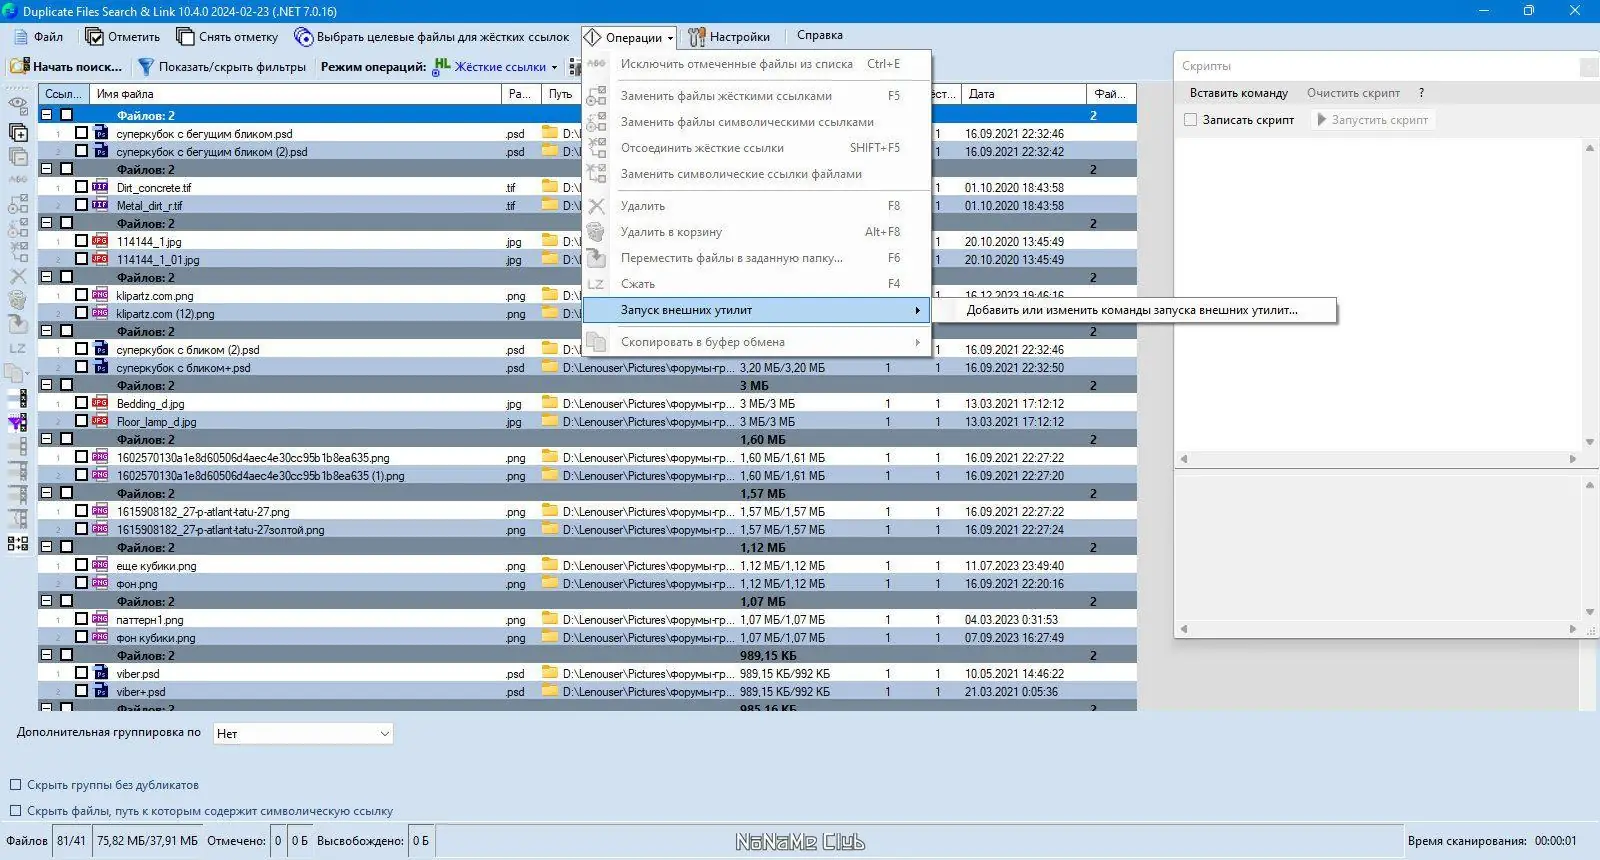This screenshot has width=1600, height=860.
Task: Click Вставить команду in Скрипты panel
Action: [x=1238, y=93]
